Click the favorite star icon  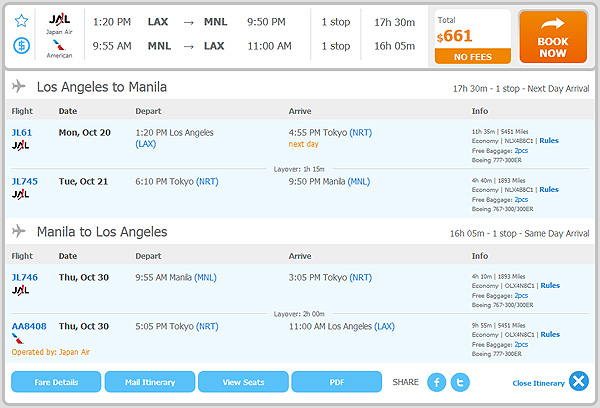point(21,20)
